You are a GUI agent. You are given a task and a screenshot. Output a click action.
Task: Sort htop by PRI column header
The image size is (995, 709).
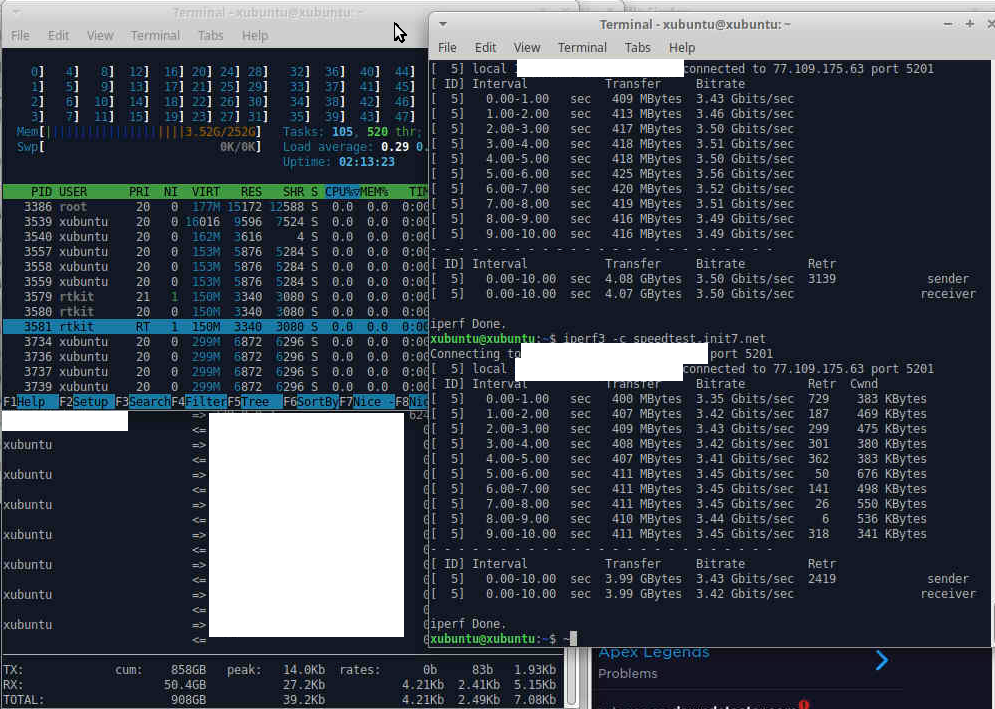tap(139, 192)
